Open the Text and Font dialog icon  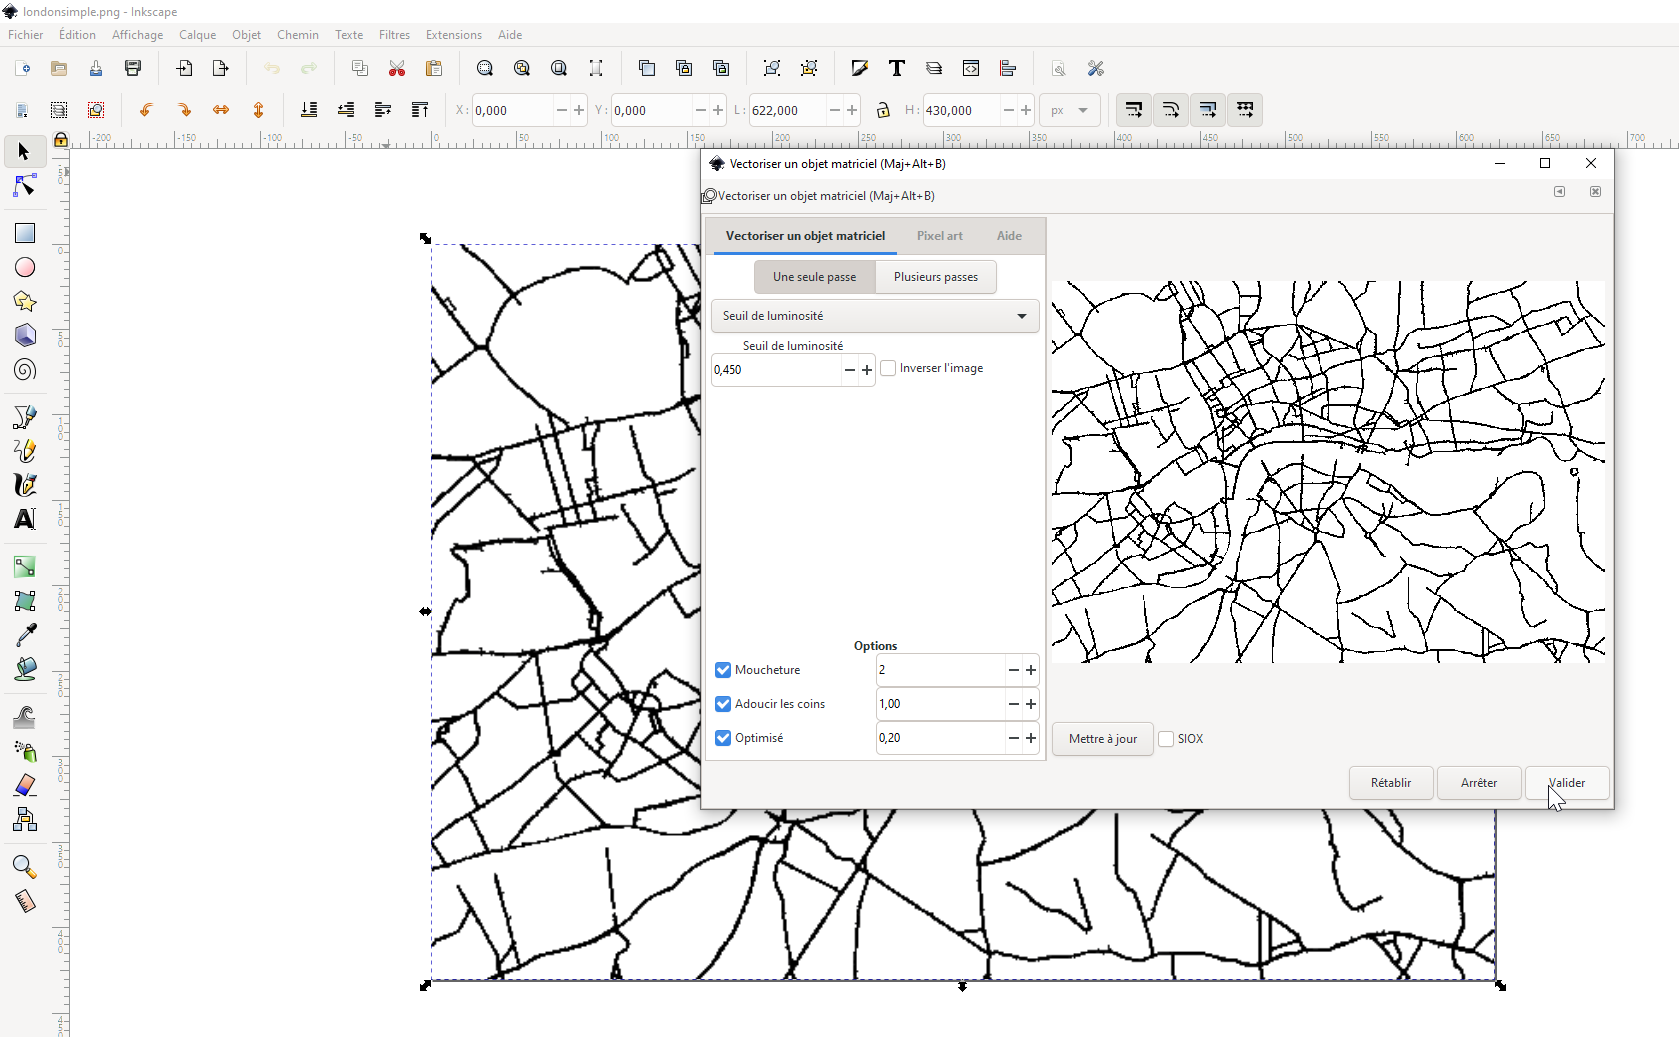897,68
